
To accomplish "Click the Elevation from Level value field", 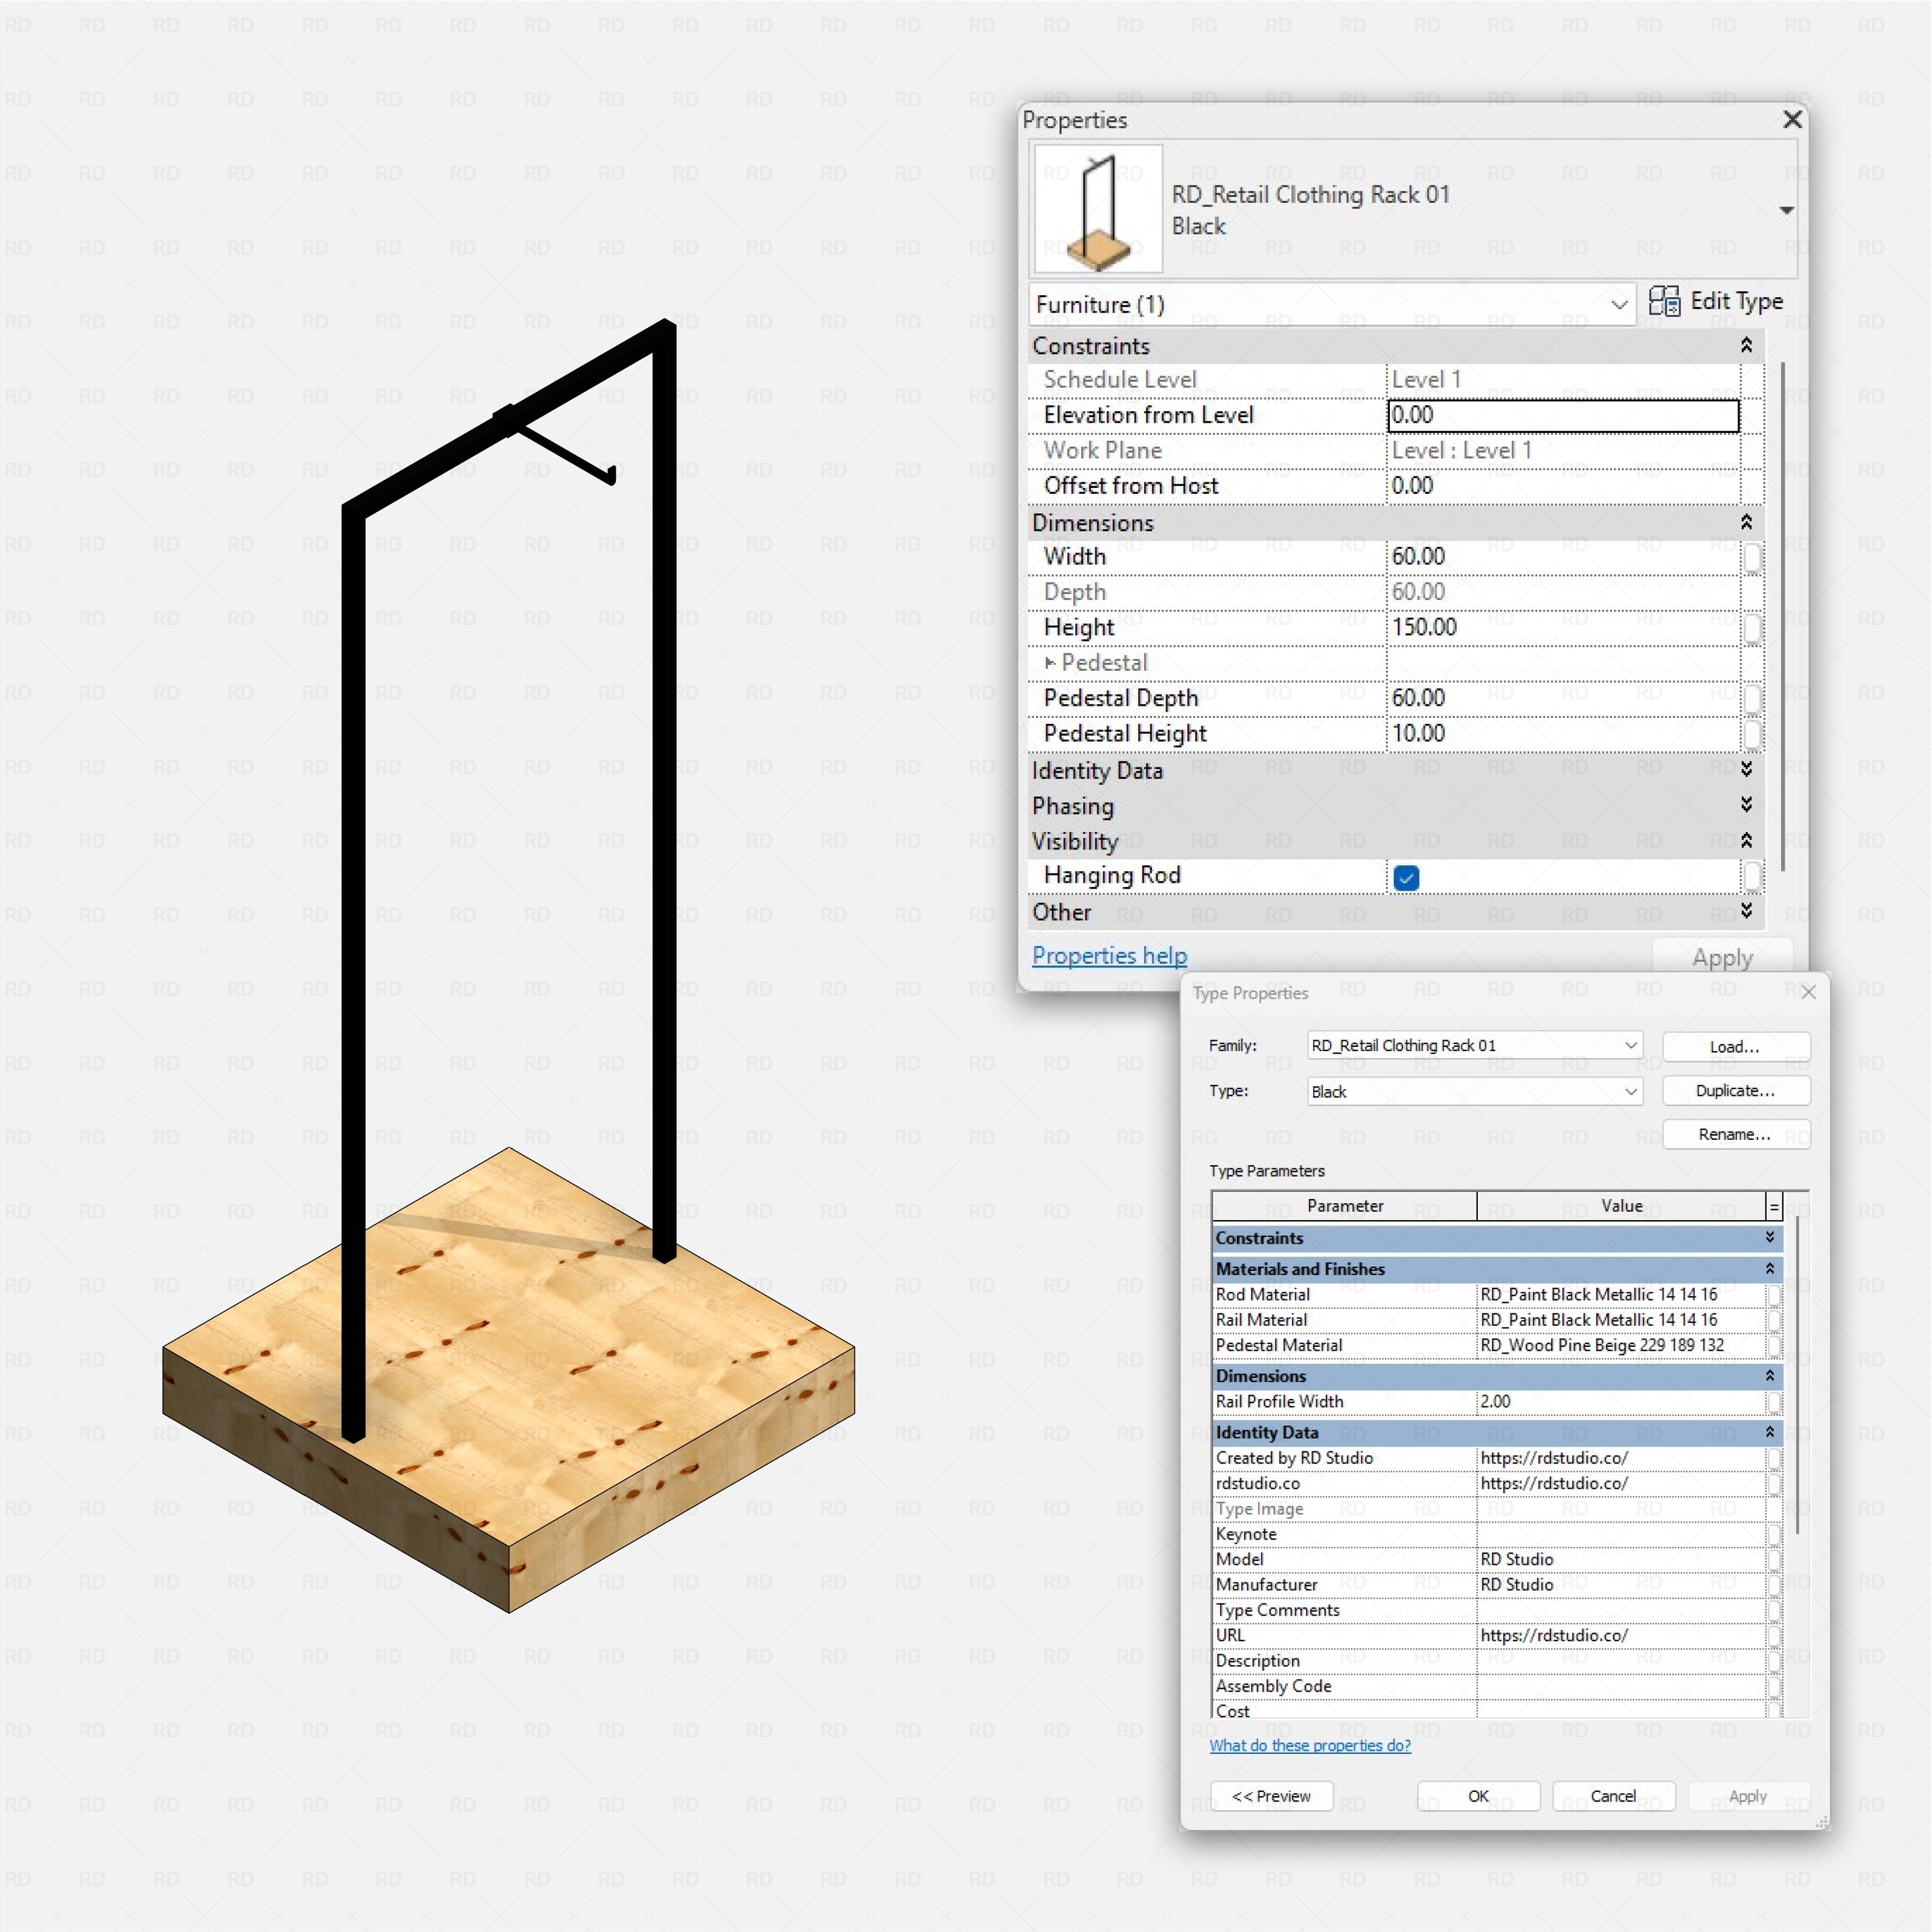I will (x=1563, y=415).
